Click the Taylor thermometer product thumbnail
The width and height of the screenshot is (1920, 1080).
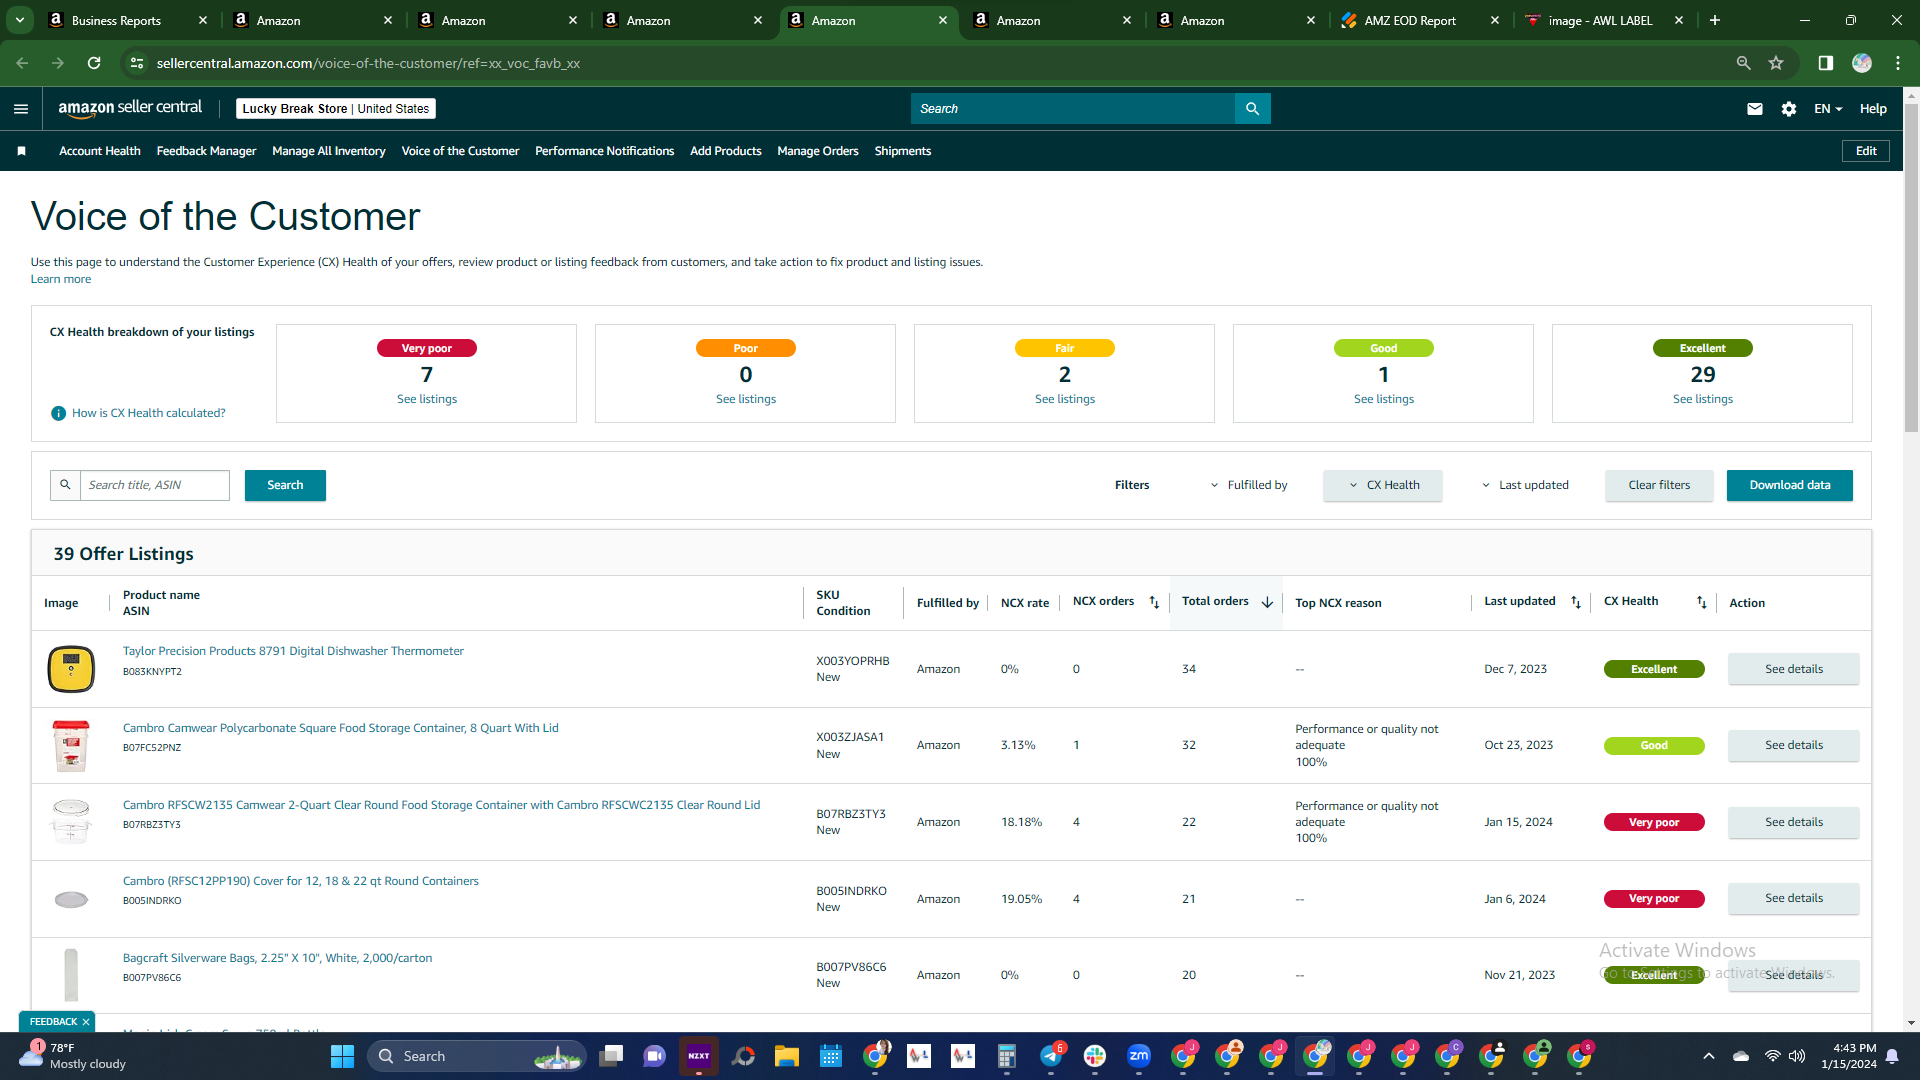pyautogui.click(x=71, y=669)
